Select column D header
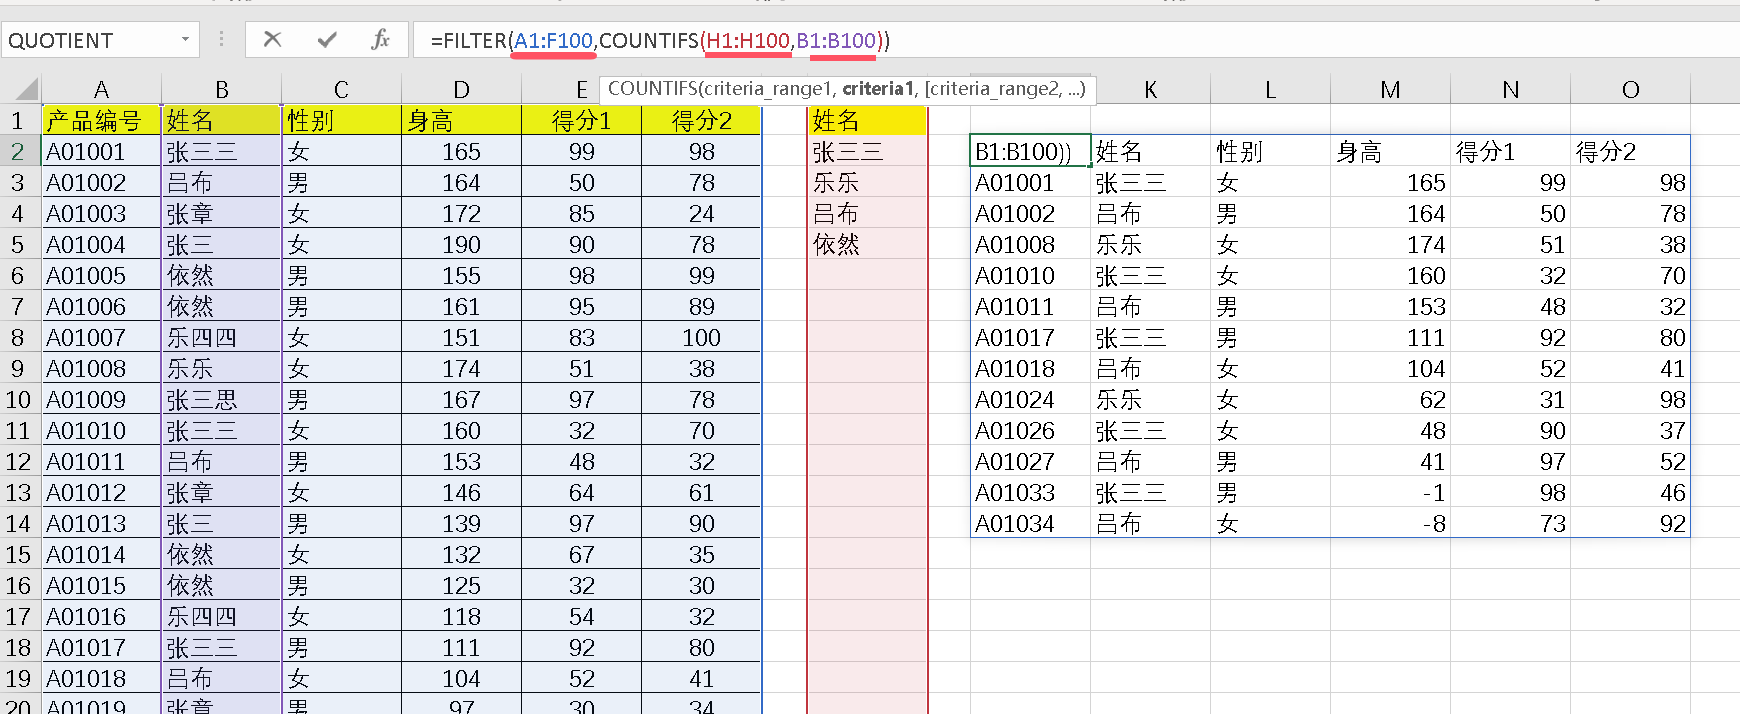1740x714 pixels. [x=461, y=89]
